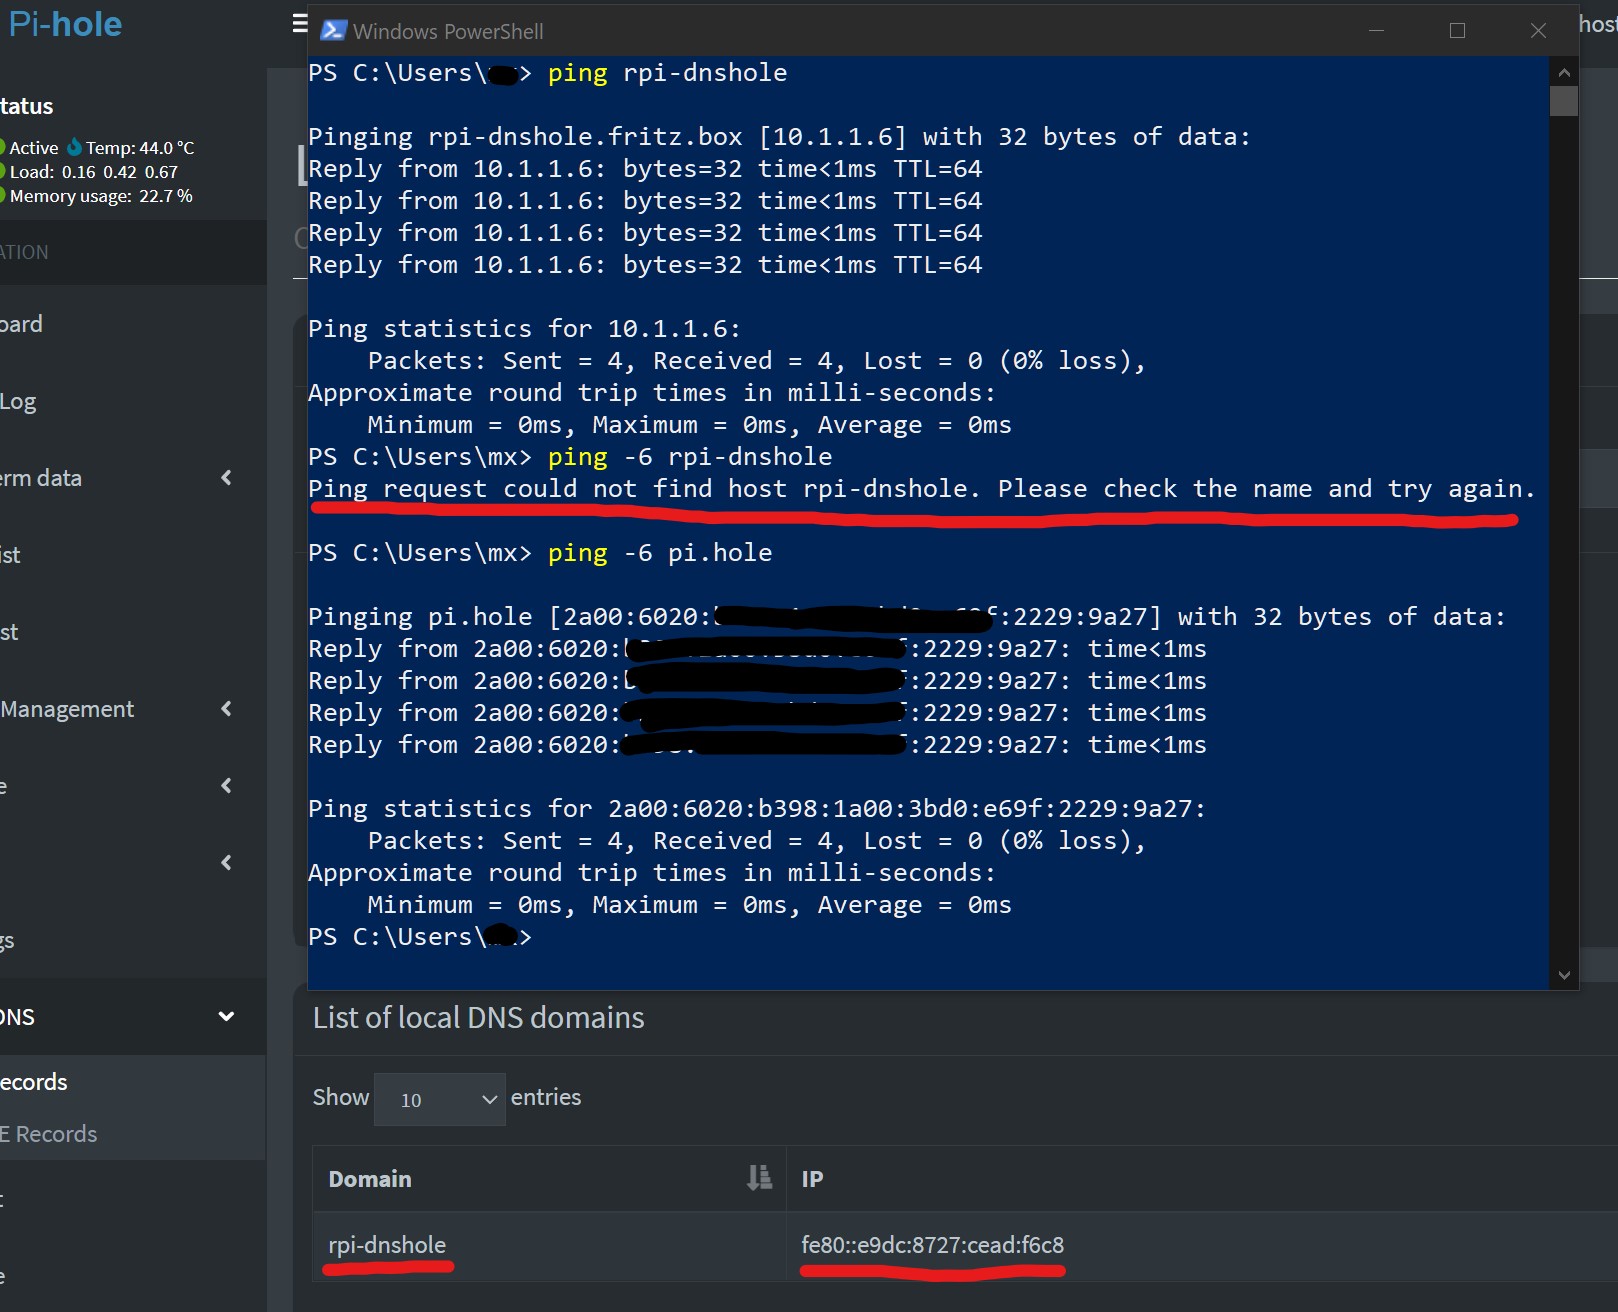Screen dimensions: 1618x1312
Task: Click the temperature droplet status icon
Action: point(74,147)
